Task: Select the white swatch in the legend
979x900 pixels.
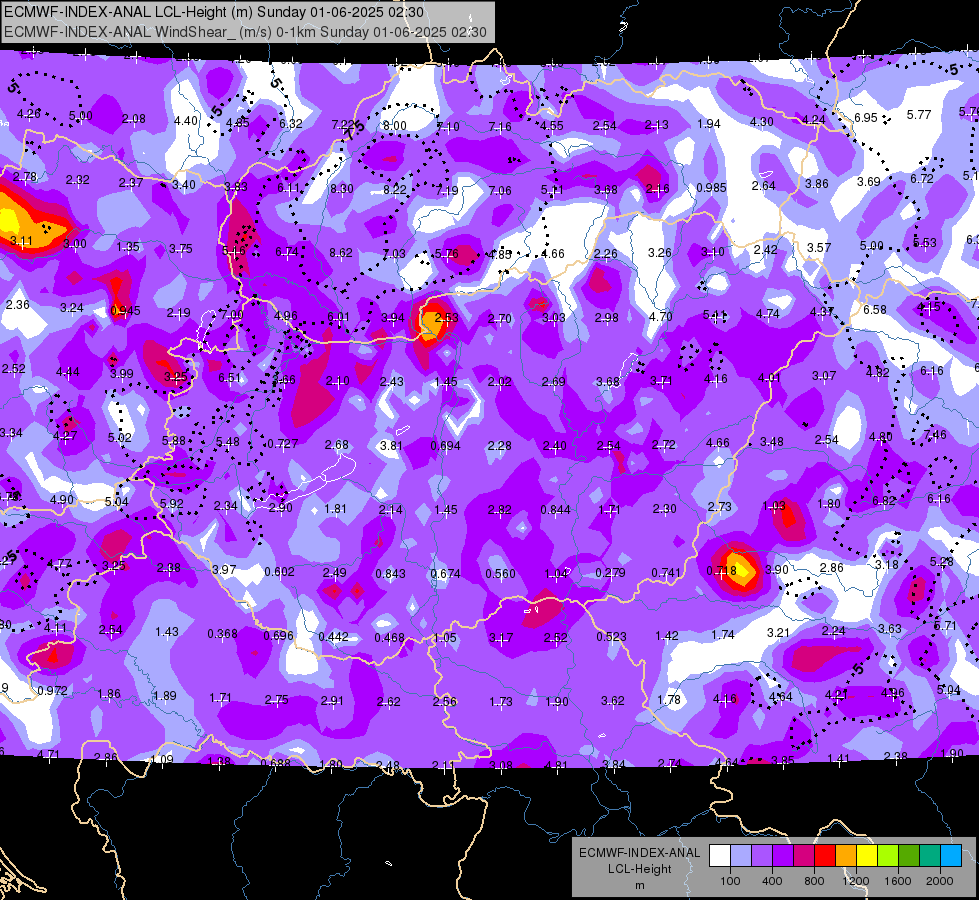Action: point(719,855)
